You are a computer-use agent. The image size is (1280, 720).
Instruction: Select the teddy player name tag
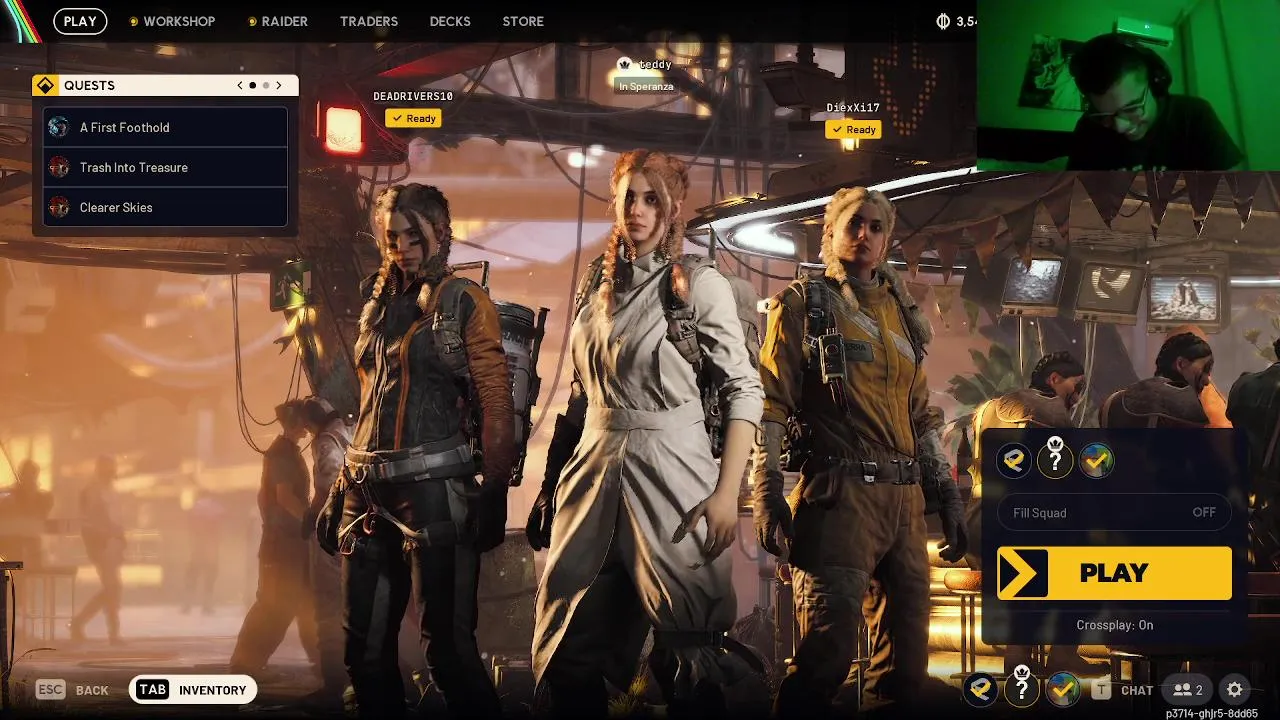tap(656, 64)
